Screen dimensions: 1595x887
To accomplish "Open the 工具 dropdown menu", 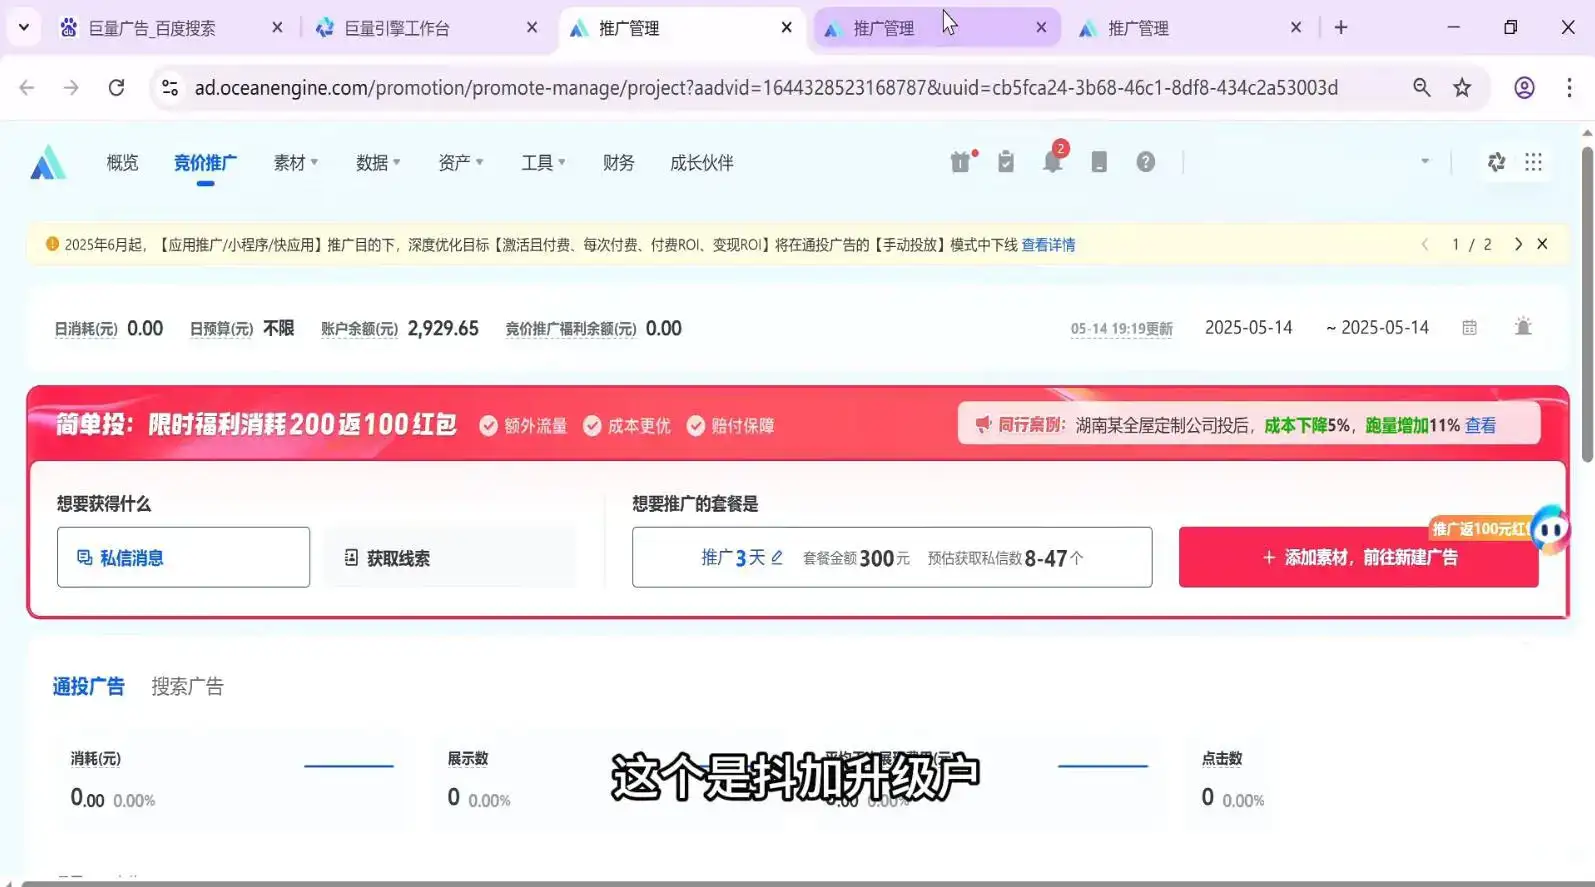I will 542,163.
